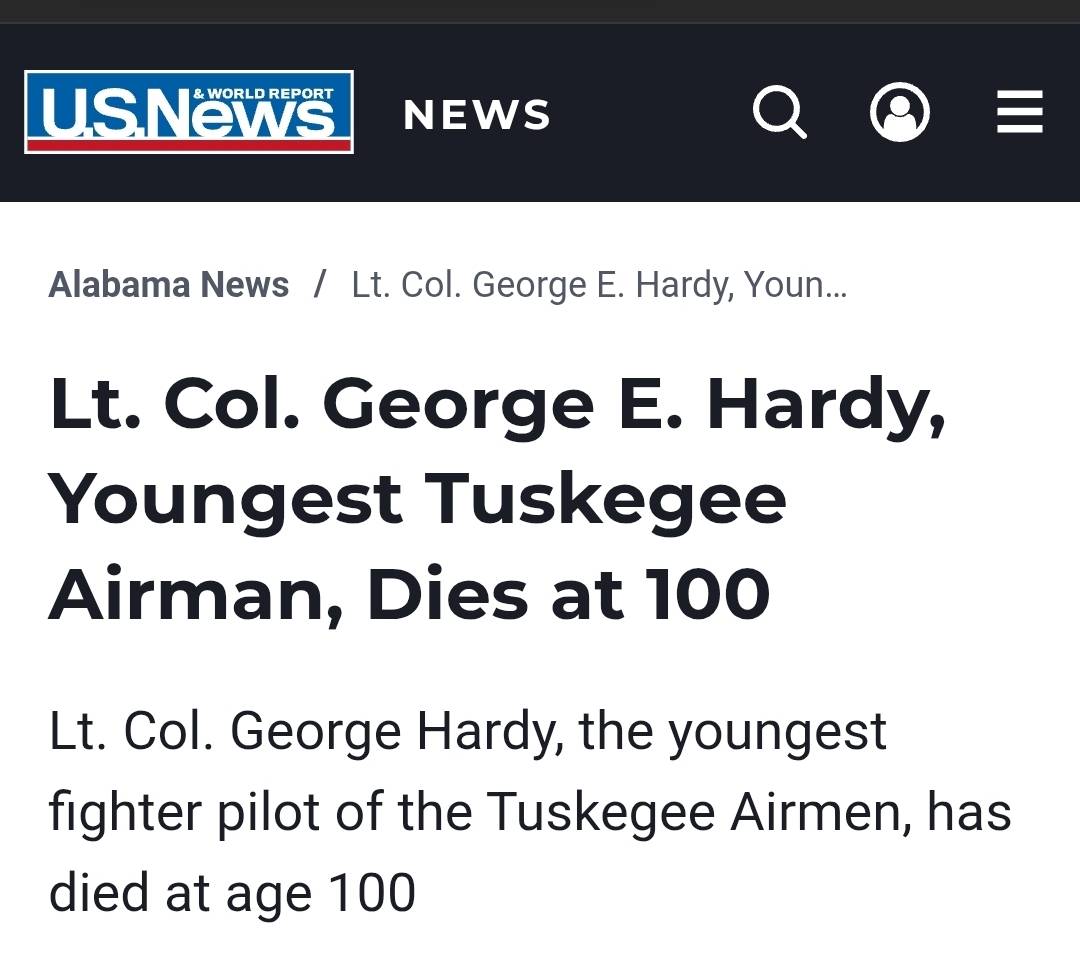Open the user account profile icon
This screenshot has height=959, width=1080.
click(x=900, y=112)
